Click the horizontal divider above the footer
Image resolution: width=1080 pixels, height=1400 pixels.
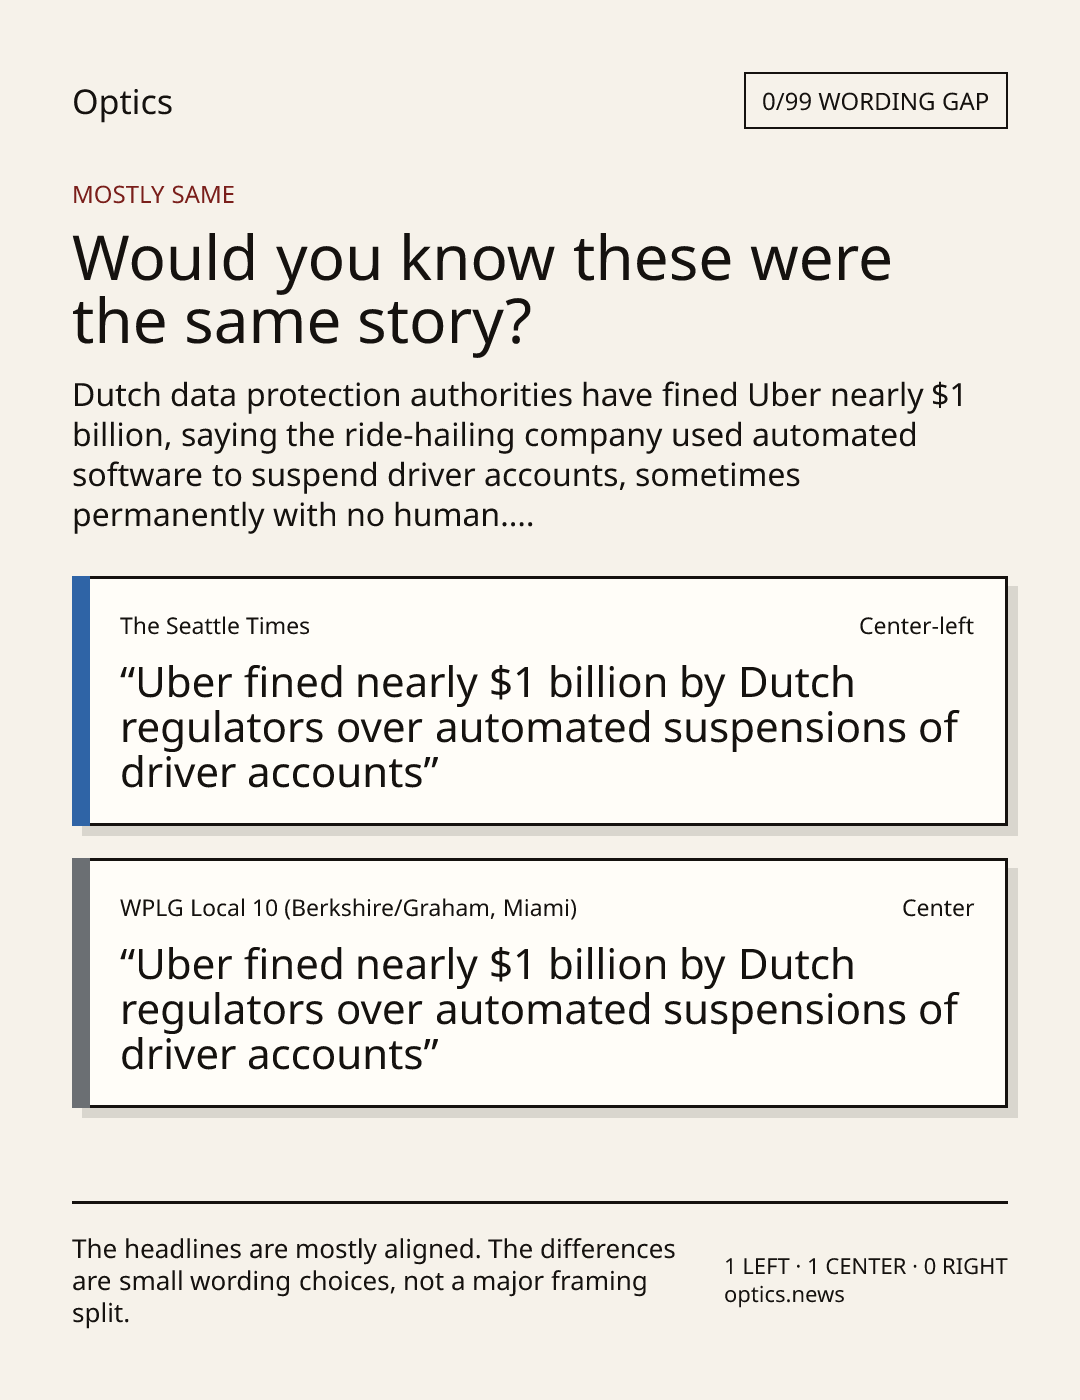coord(540,1202)
